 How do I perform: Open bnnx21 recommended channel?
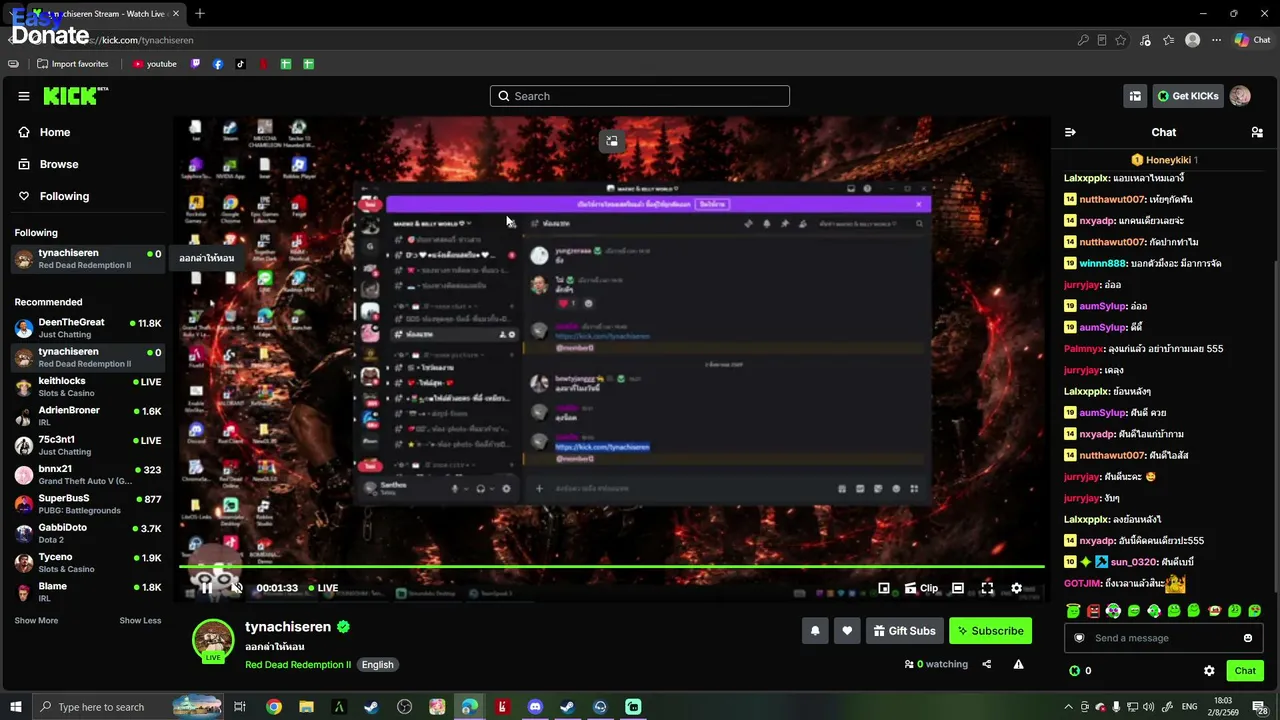(88, 475)
